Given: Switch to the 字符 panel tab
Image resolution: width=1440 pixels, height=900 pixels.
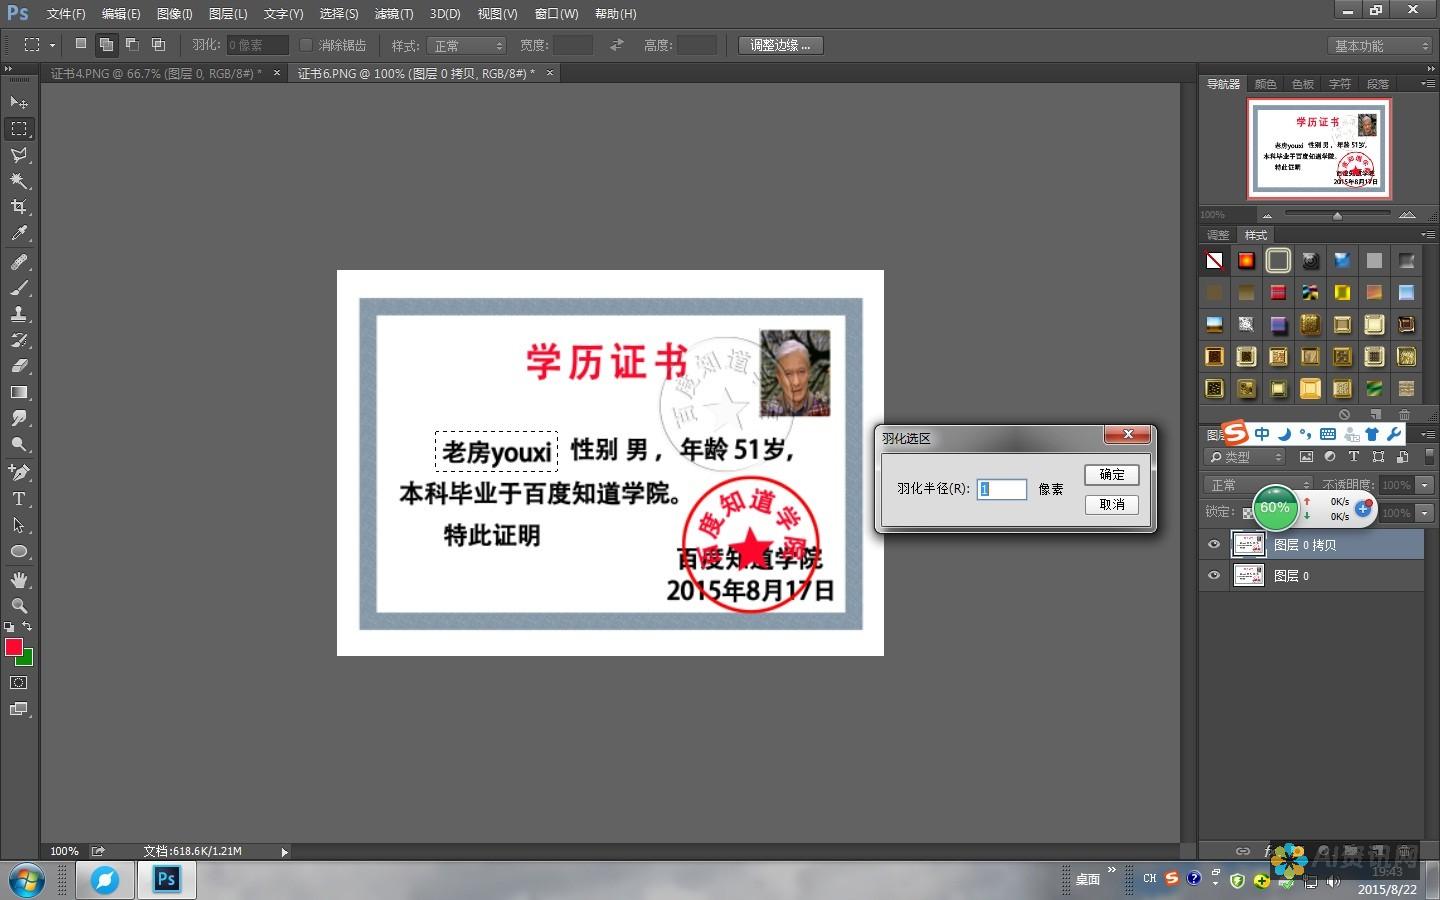Looking at the screenshot, I should (x=1340, y=84).
